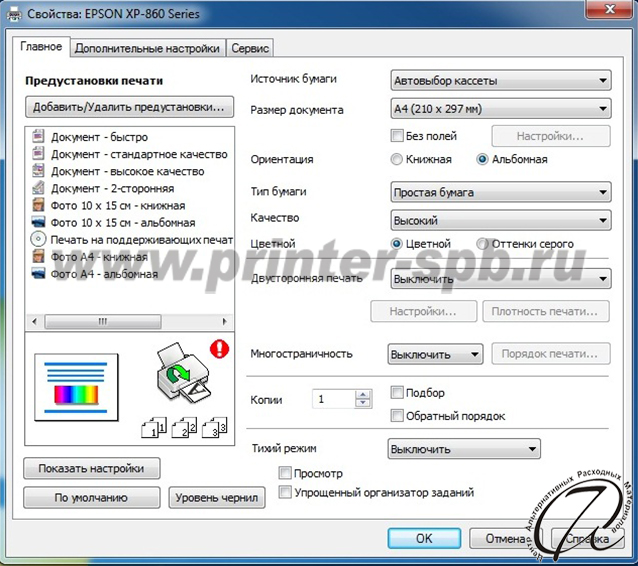638x566 pixels.
Task: Select 'Печать на поддерживающих печат' preset text
Action: click(x=142, y=240)
